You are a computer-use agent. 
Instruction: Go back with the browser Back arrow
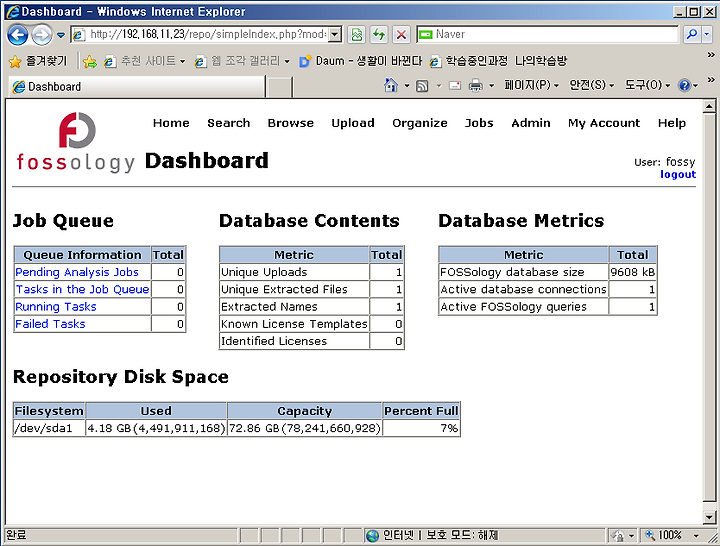click(x=17, y=35)
